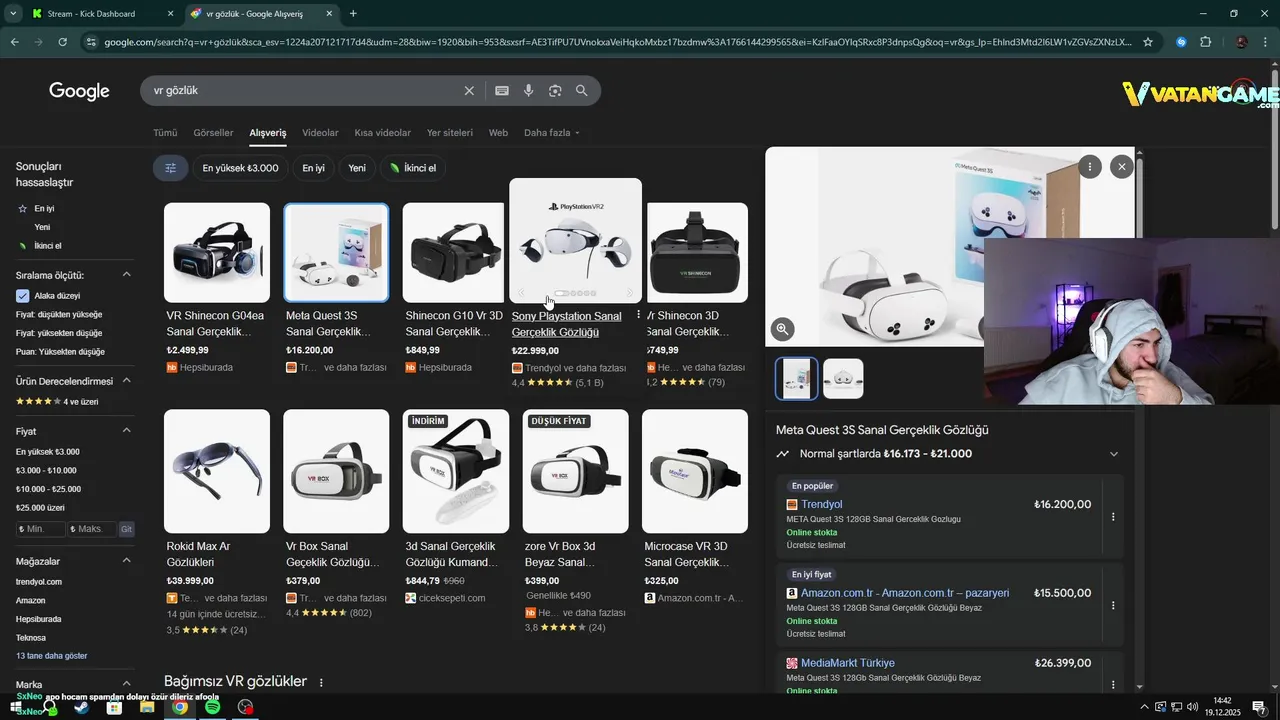The image size is (1280, 720).
Task: Filter by 4 ve üzeri star rating
Action: (57, 402)
